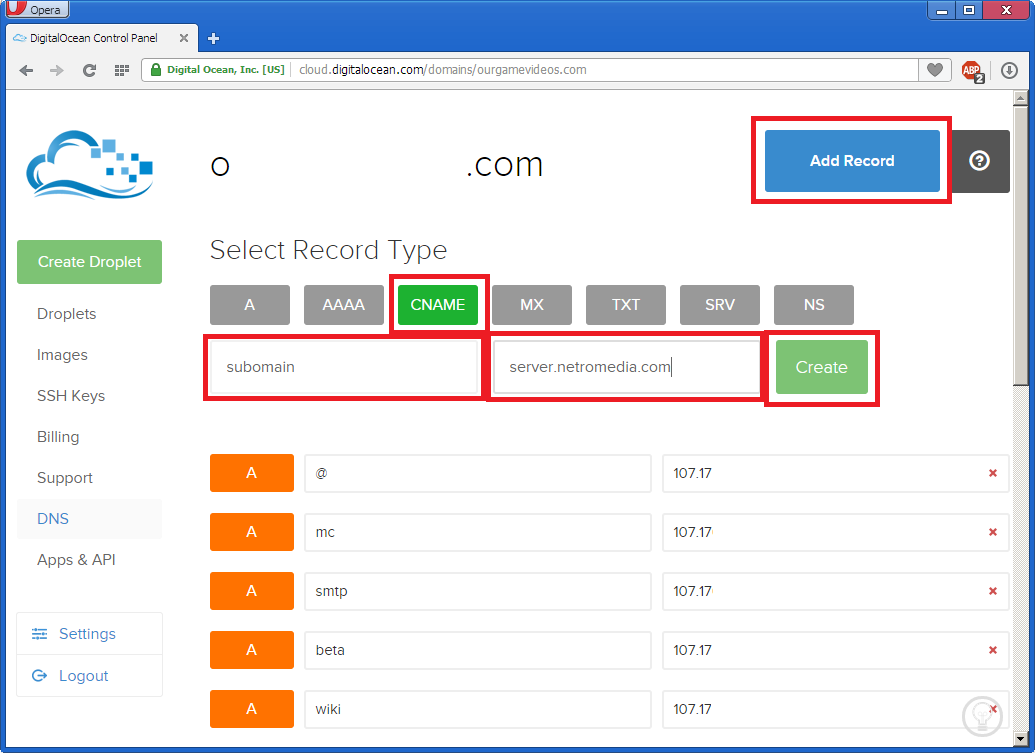Click the browser Forward arrow
This screenshot has height=753, width=1035.
[x=57, y=70]
